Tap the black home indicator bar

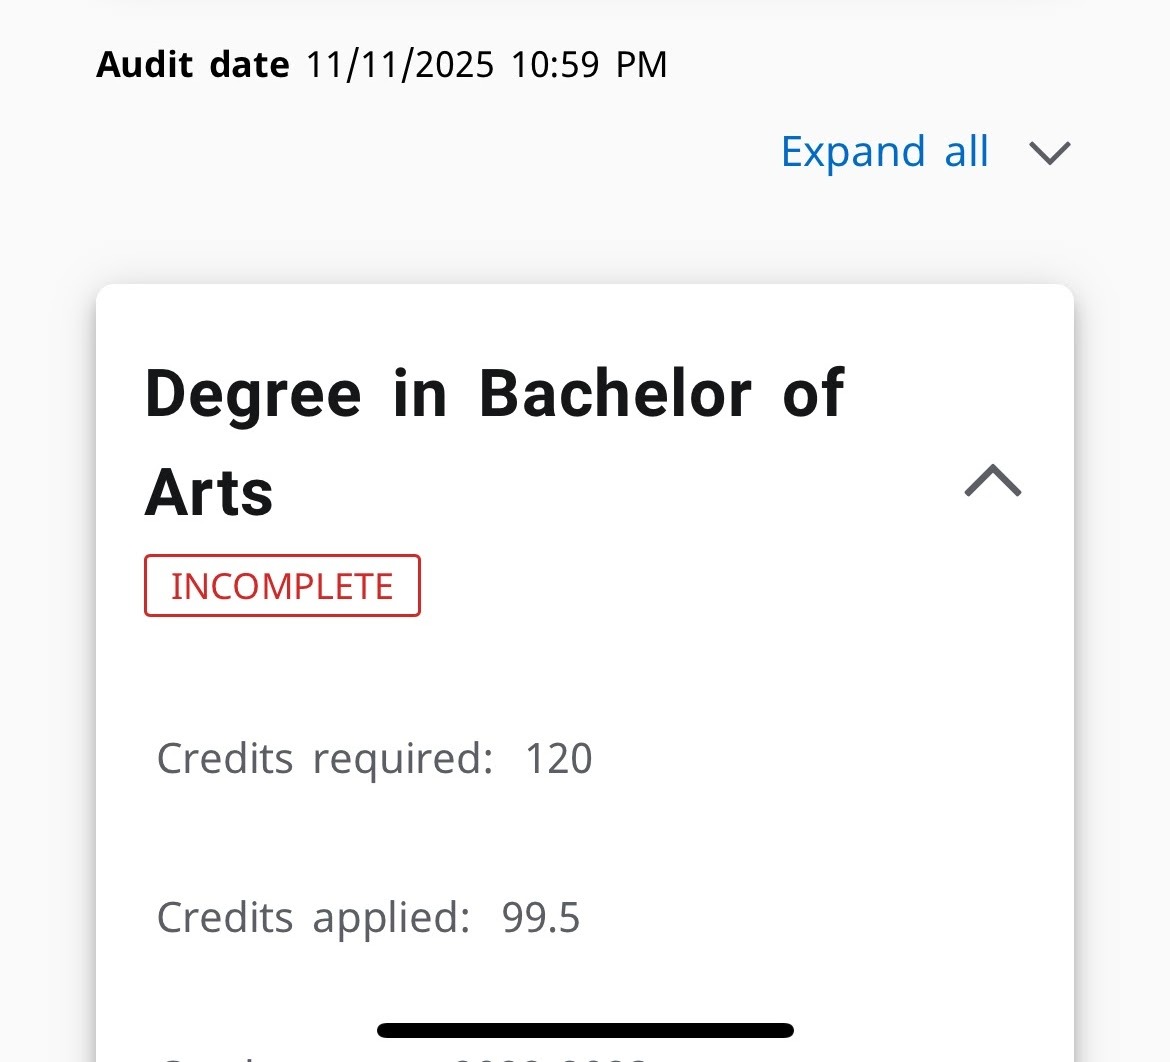pos(585,1030)
